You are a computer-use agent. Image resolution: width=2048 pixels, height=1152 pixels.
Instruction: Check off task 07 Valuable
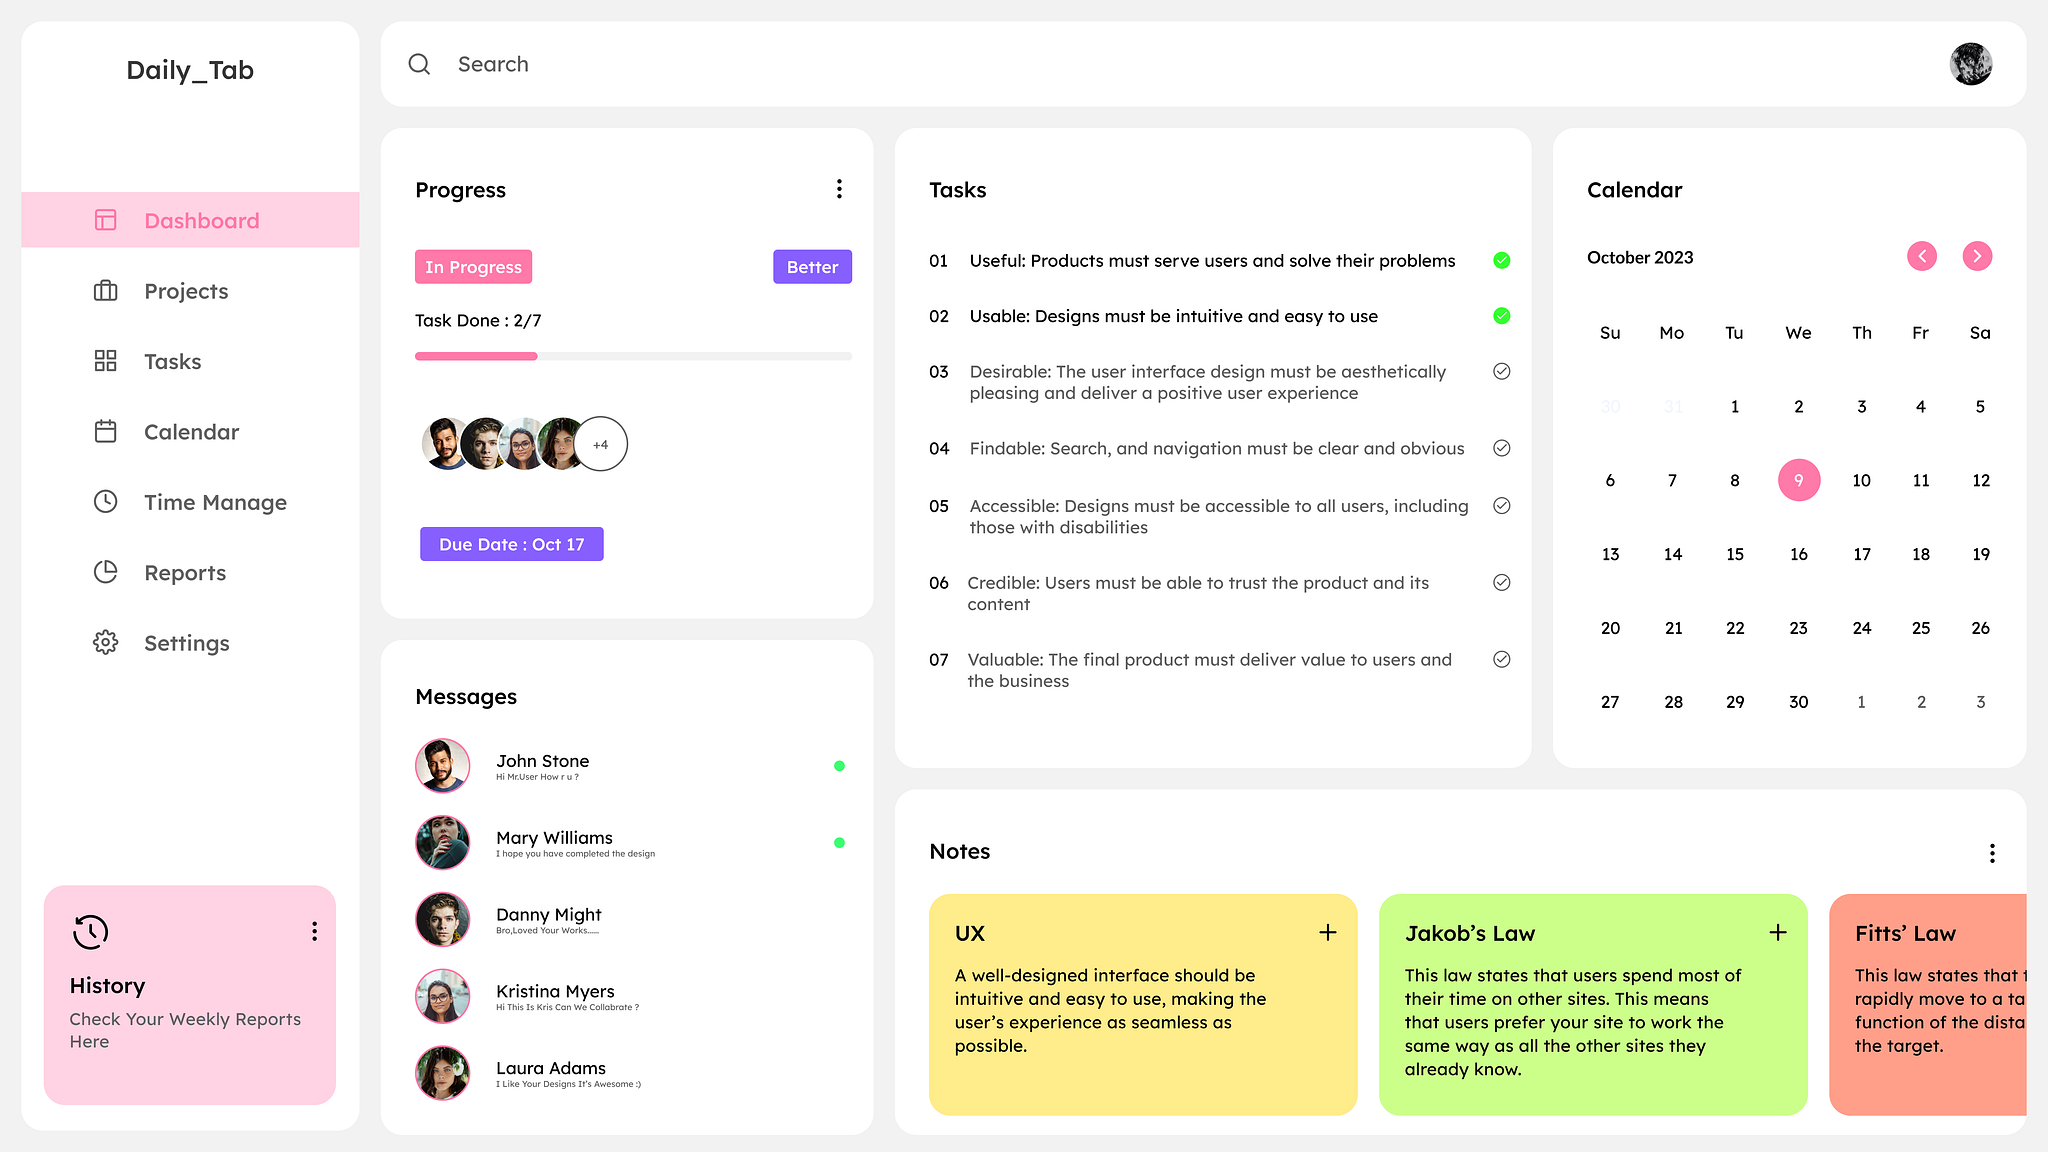[1501, 659]
